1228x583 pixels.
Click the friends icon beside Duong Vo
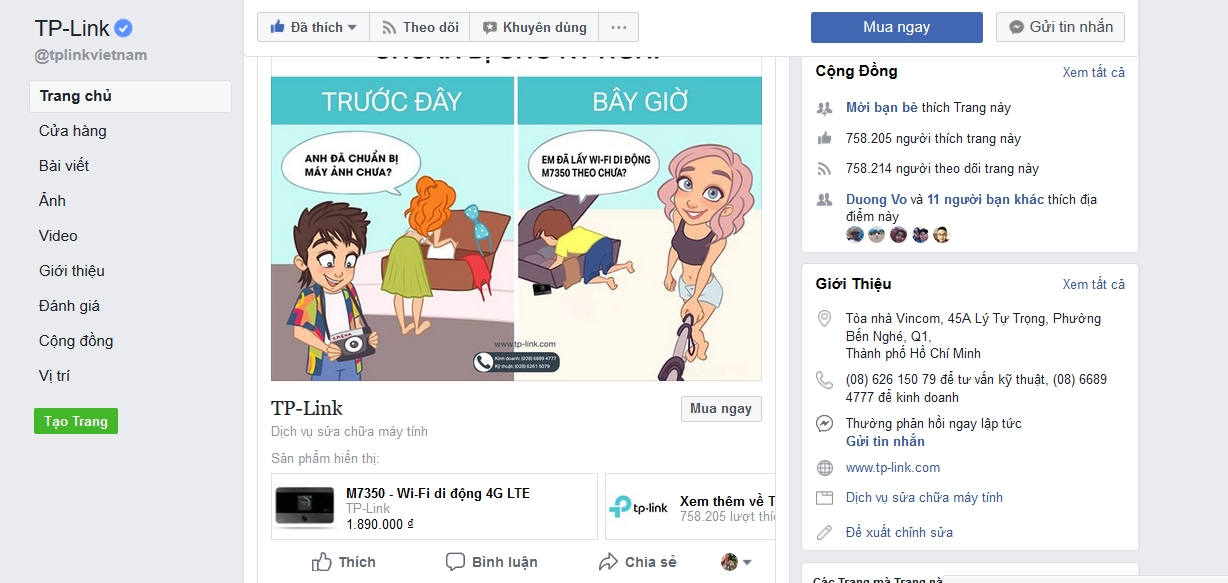click(x=825, y=200)
